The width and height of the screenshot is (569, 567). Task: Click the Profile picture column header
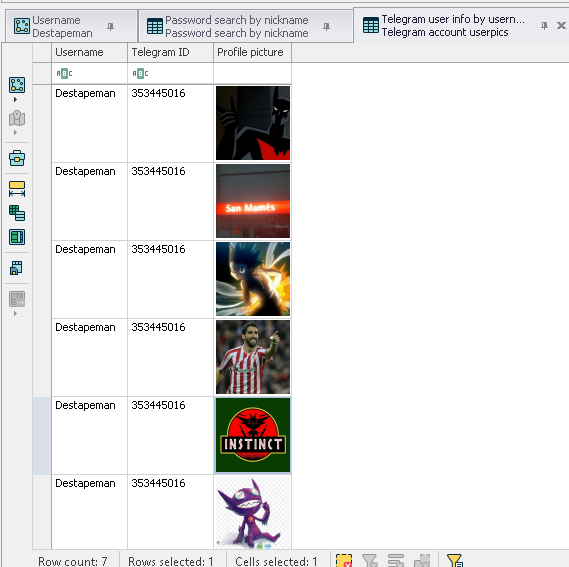coord(252,52)
